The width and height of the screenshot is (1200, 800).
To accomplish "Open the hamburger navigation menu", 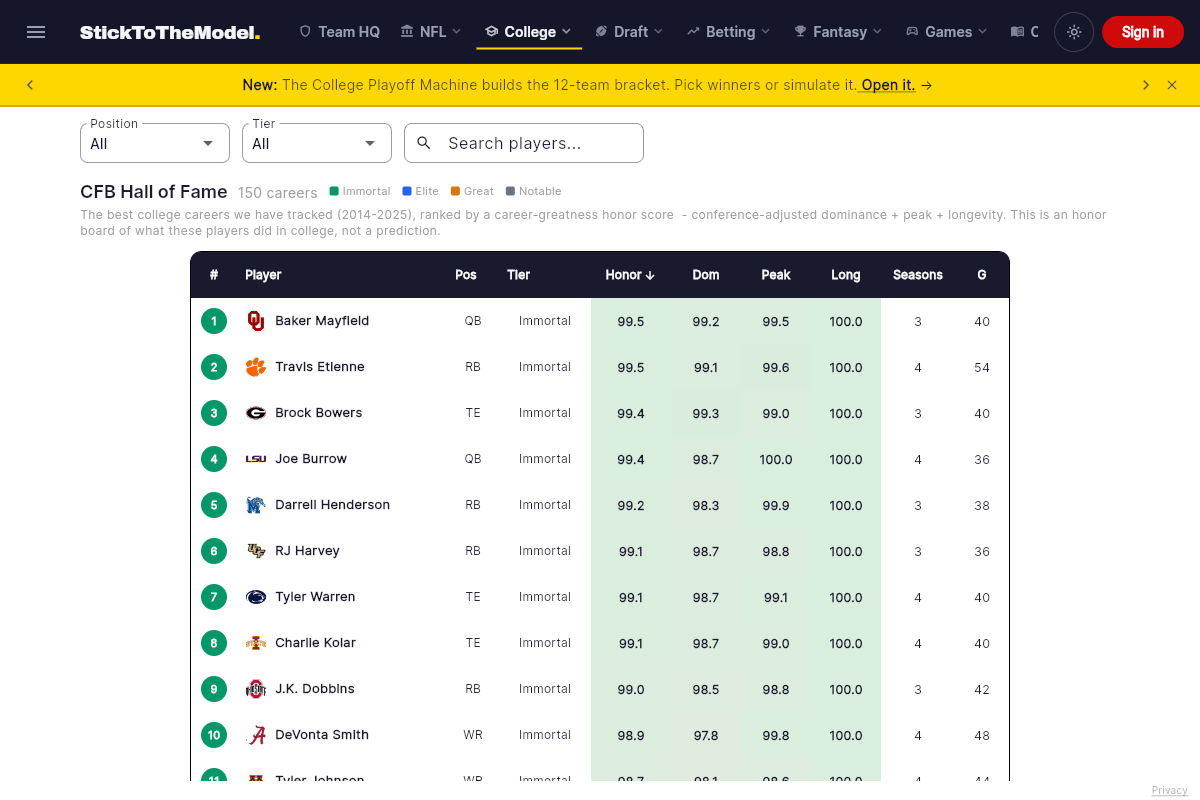I will pos(36,32).
